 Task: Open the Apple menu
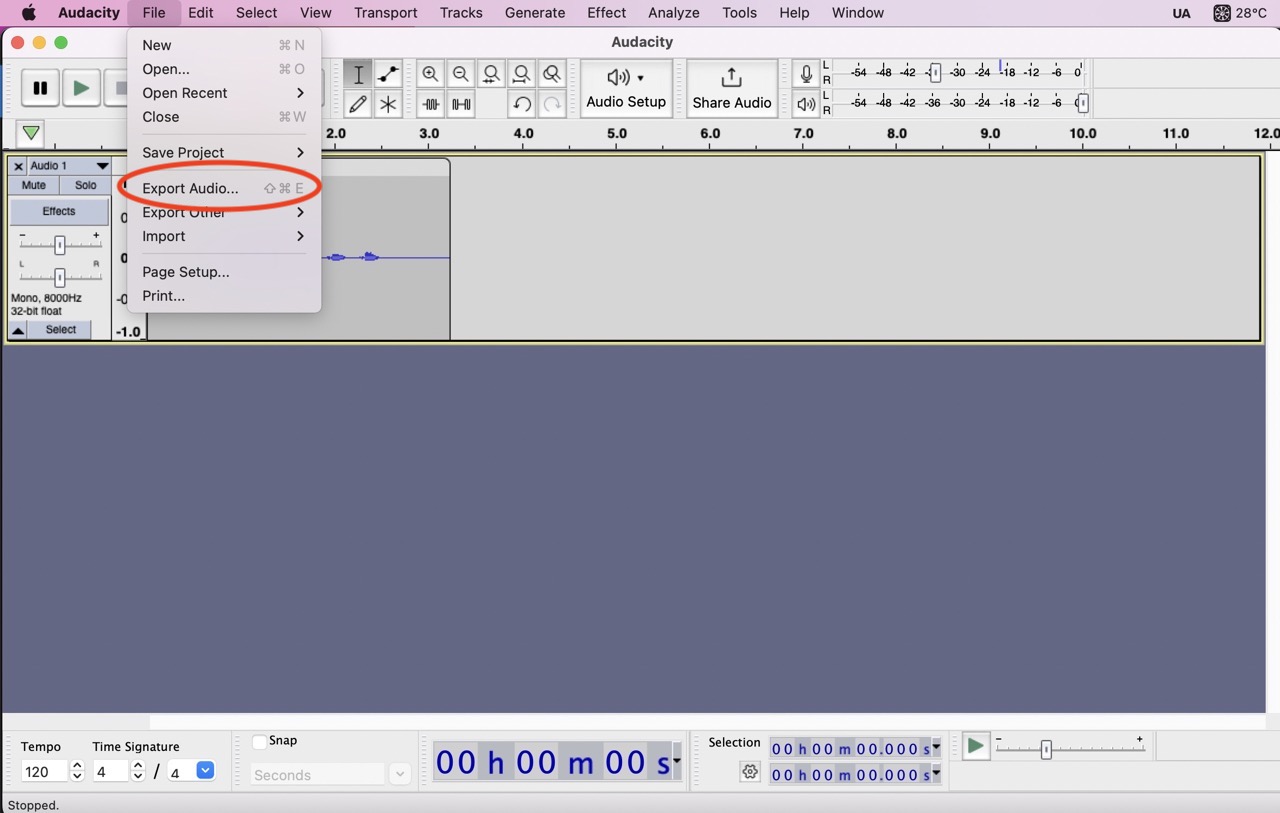pos(29,13)
